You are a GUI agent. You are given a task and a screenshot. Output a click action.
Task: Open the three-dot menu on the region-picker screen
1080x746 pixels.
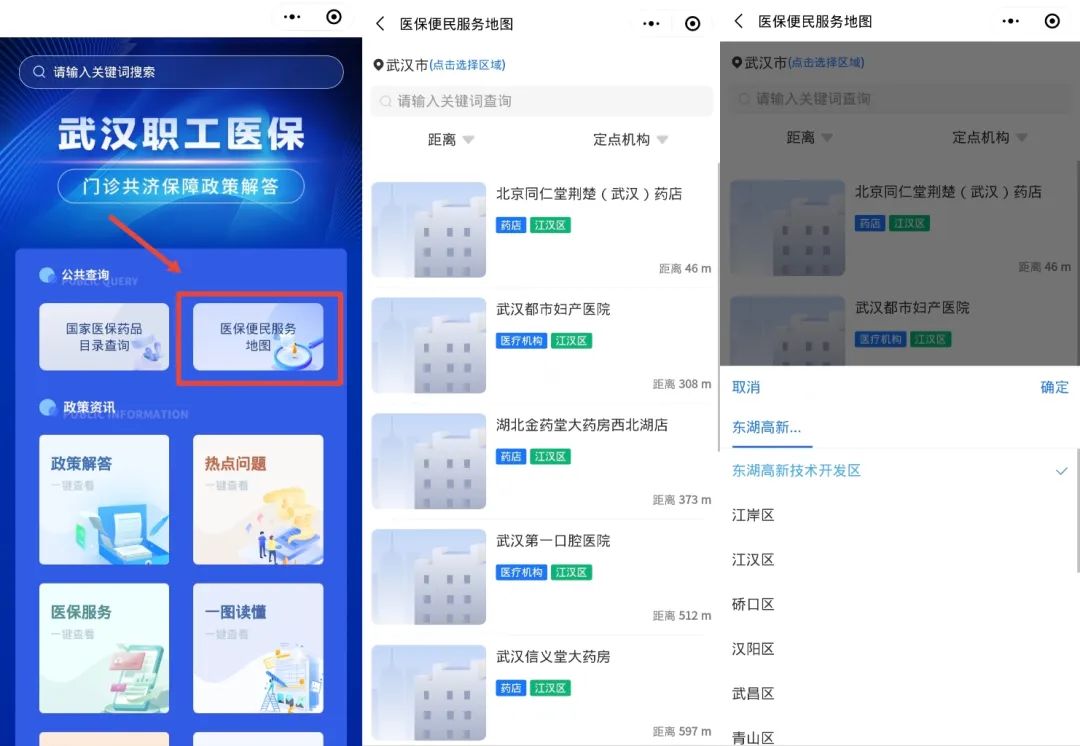pos(1010,21)
